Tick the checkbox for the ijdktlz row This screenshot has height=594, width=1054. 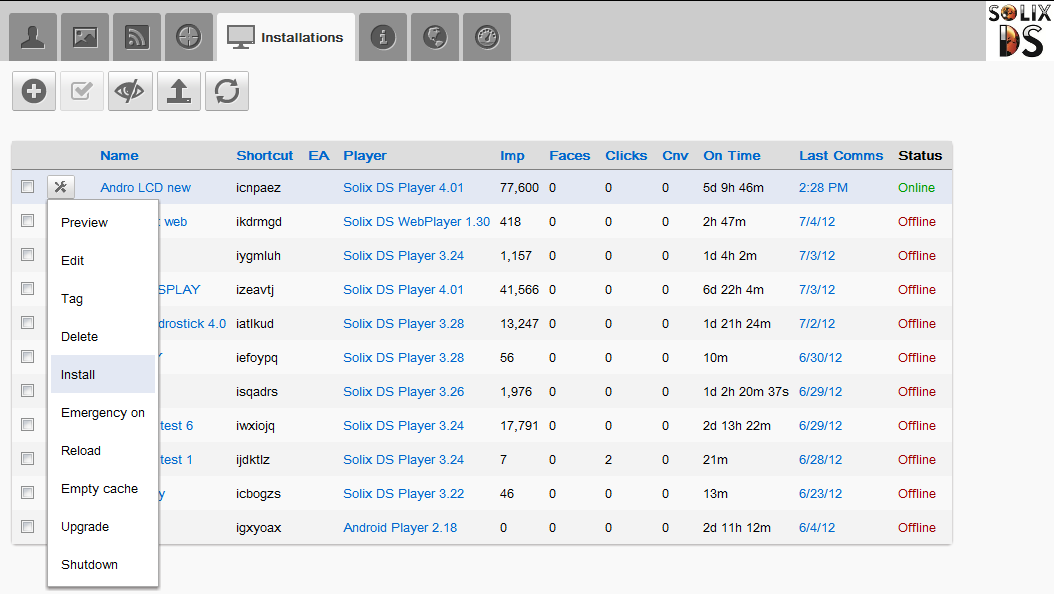(28, 458)
